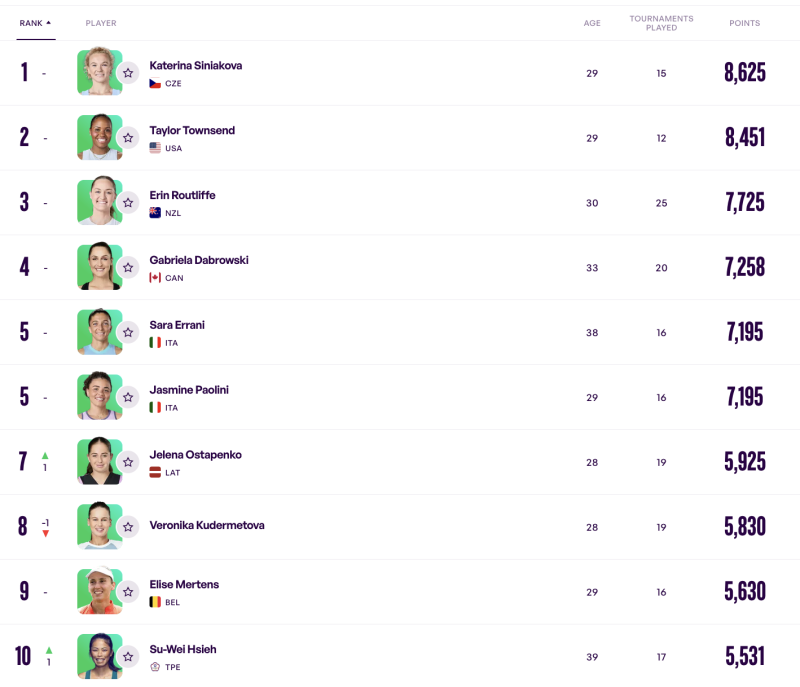This screenshot has width=800, height=687.
Task: Click star icon beside Taylor Townsend
Action: pyautogui.click(x=128, y=138)
